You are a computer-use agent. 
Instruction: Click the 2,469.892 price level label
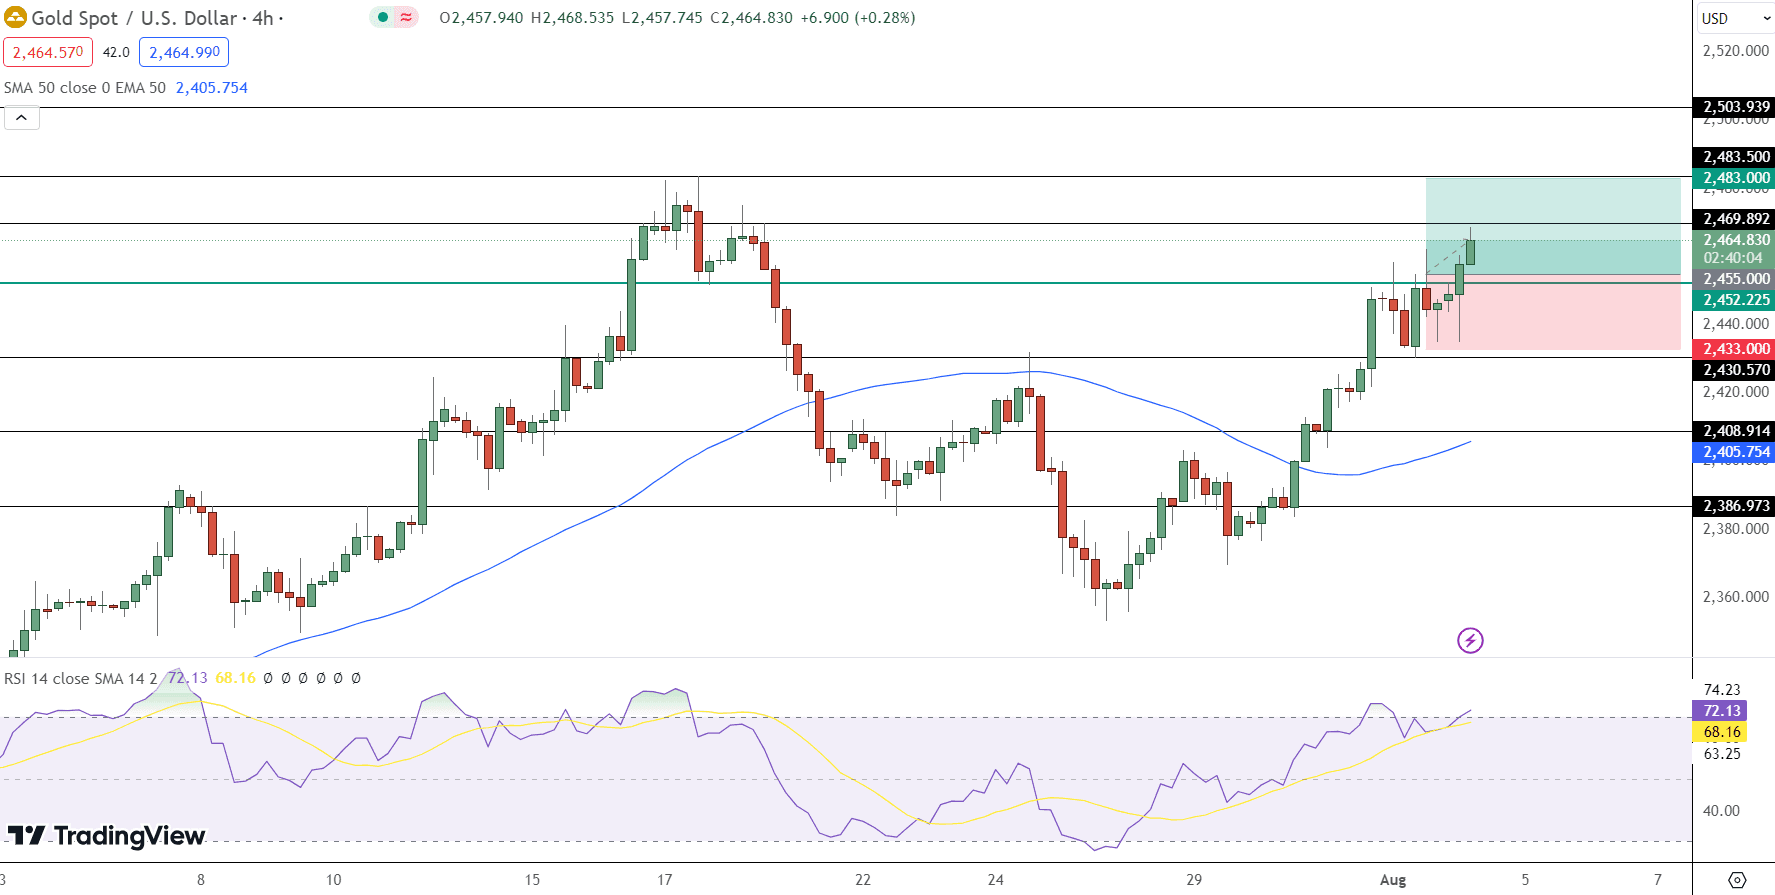1734,219
